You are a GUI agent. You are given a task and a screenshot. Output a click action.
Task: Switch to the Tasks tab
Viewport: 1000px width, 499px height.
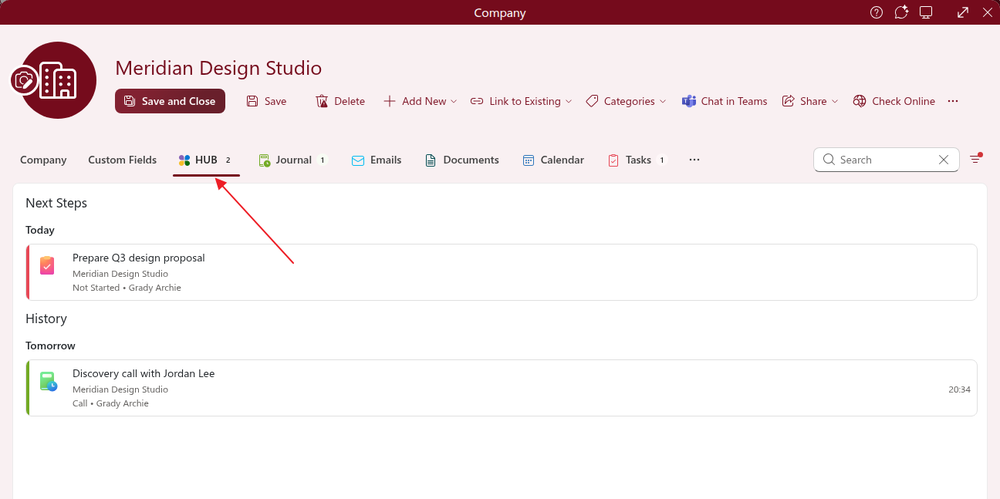(637, 160)
